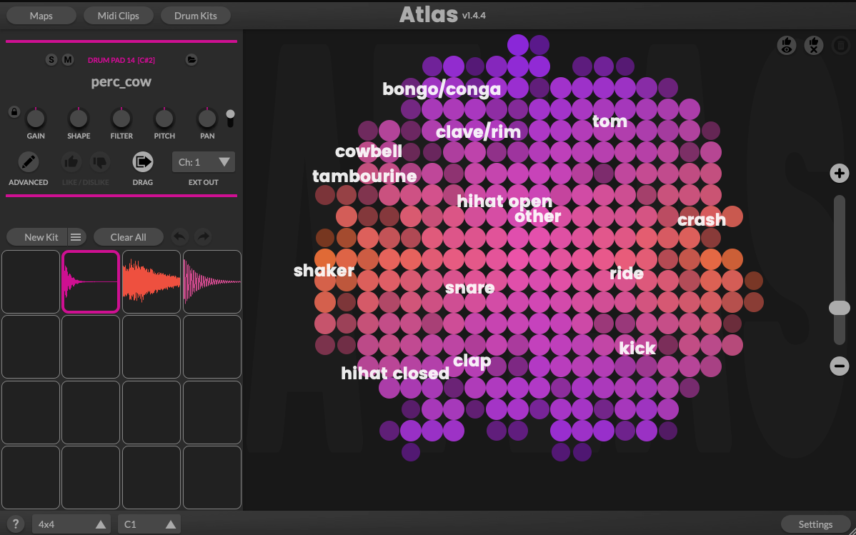This screenshot has height=535, width=856.
Task: Toggle the lock icon beside the GAIN knob
Action: click(x=14, y=112)
